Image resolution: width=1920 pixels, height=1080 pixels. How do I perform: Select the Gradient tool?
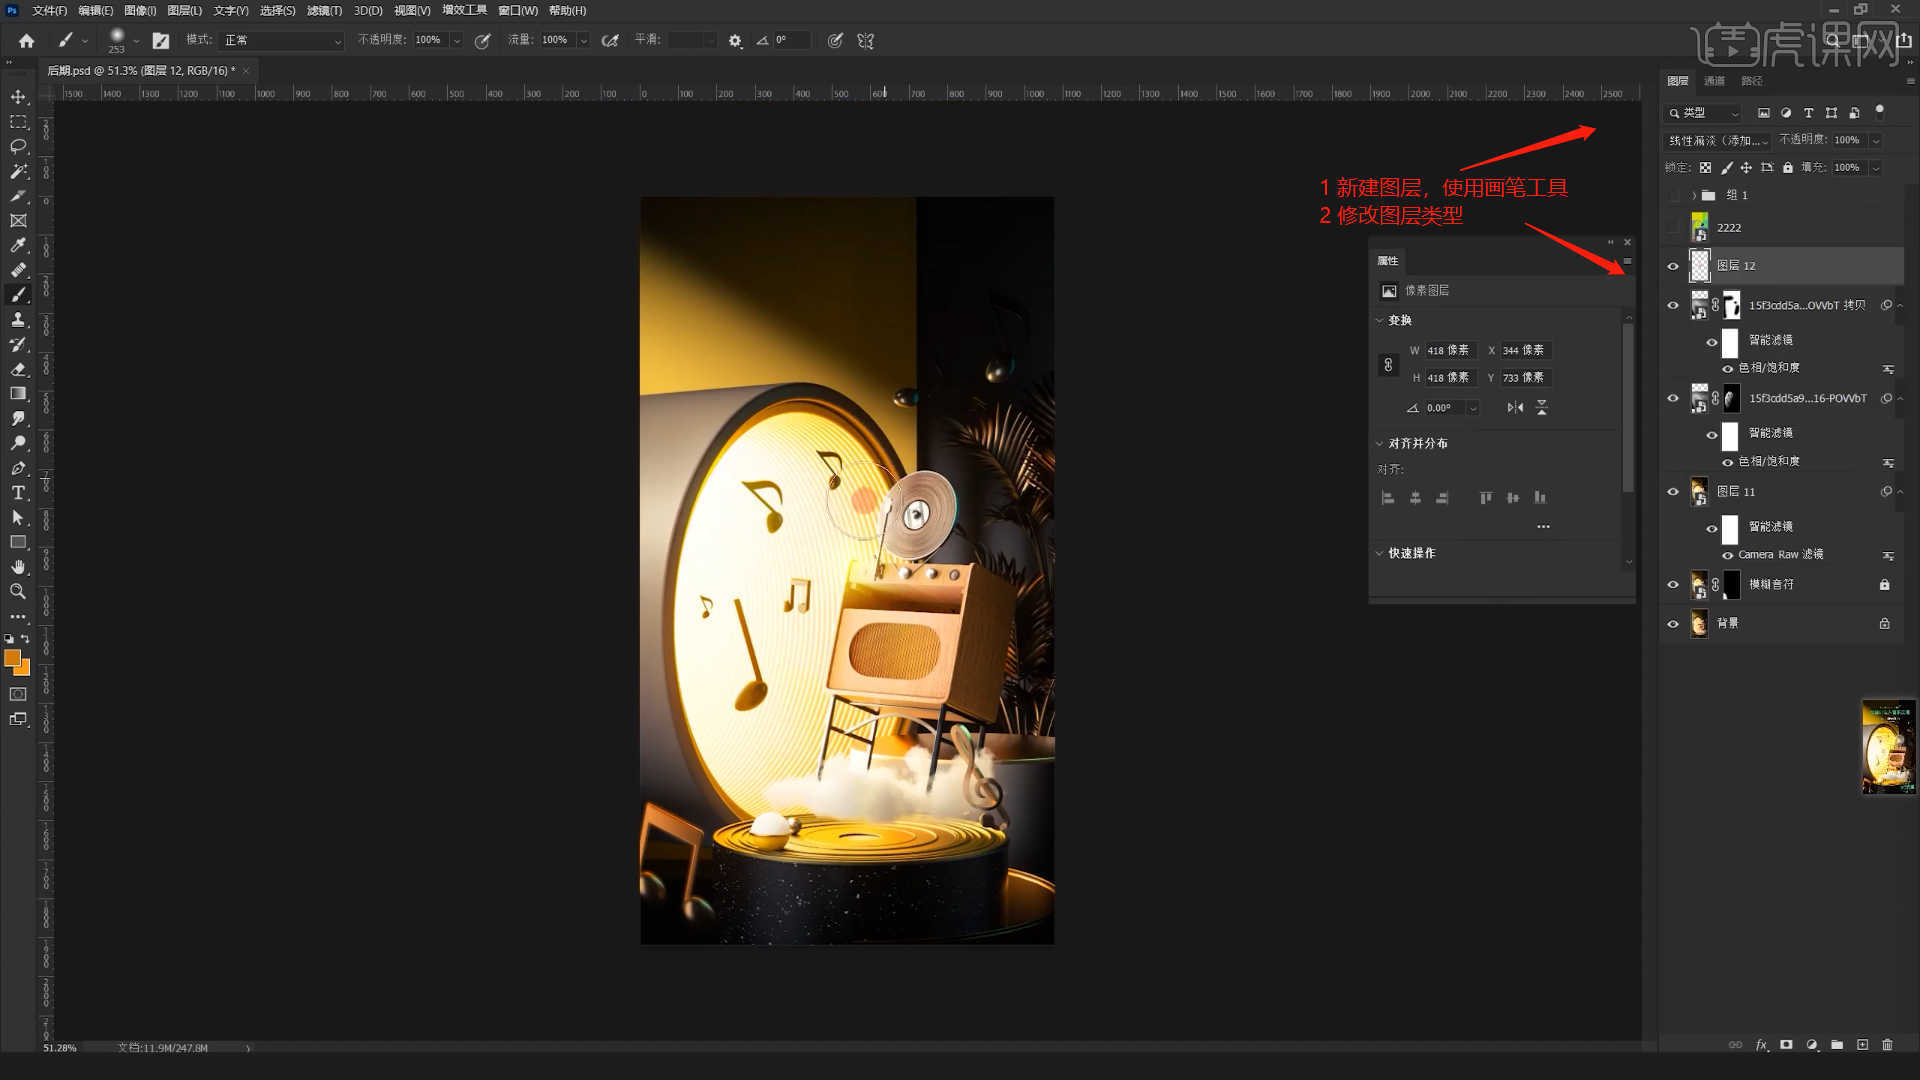pyautogui.click(x=18, y=393)
